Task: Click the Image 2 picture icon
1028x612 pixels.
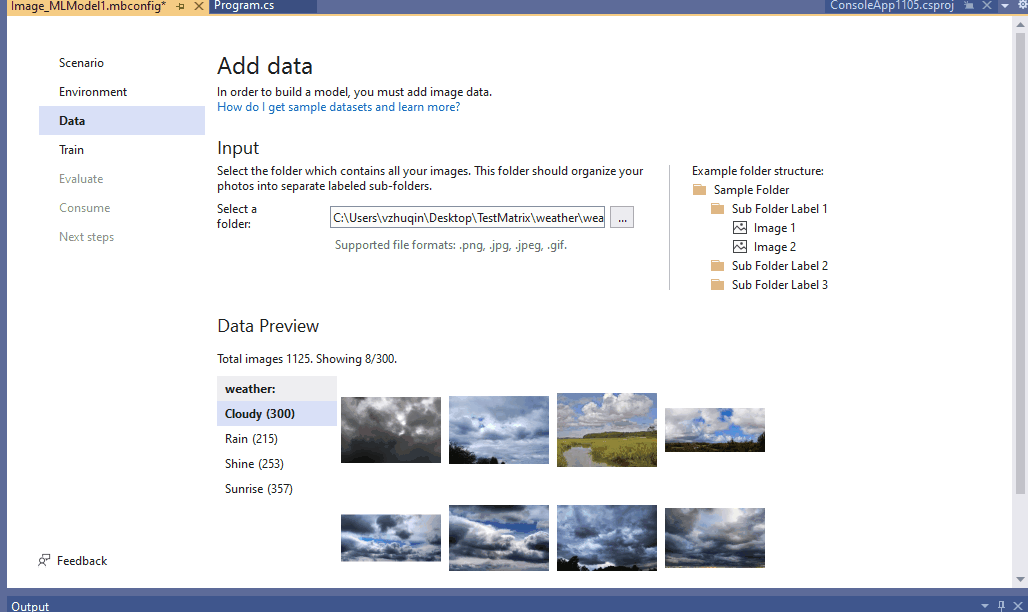Action: click(x=738, y=246)
